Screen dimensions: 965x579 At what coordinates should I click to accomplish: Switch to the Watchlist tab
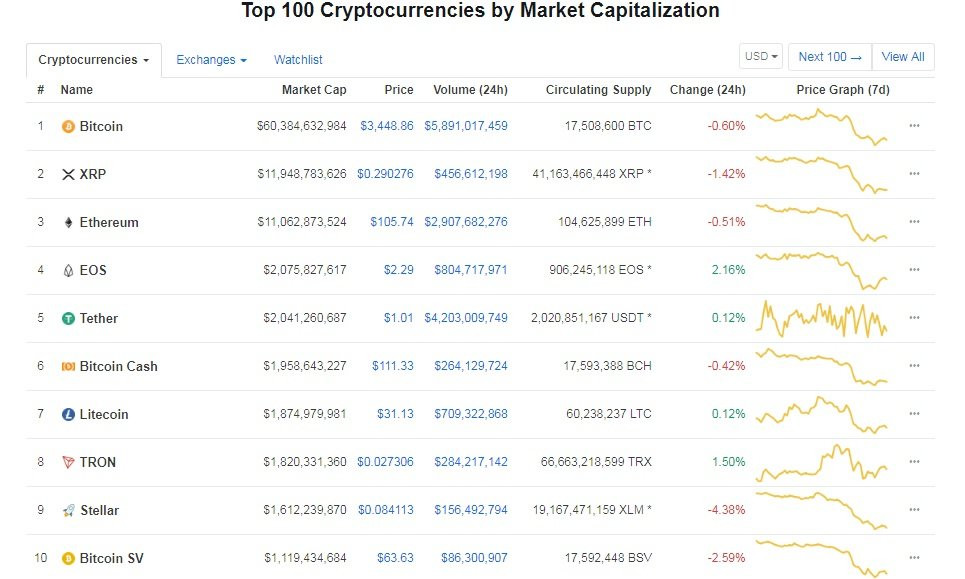tap(298, 60)
